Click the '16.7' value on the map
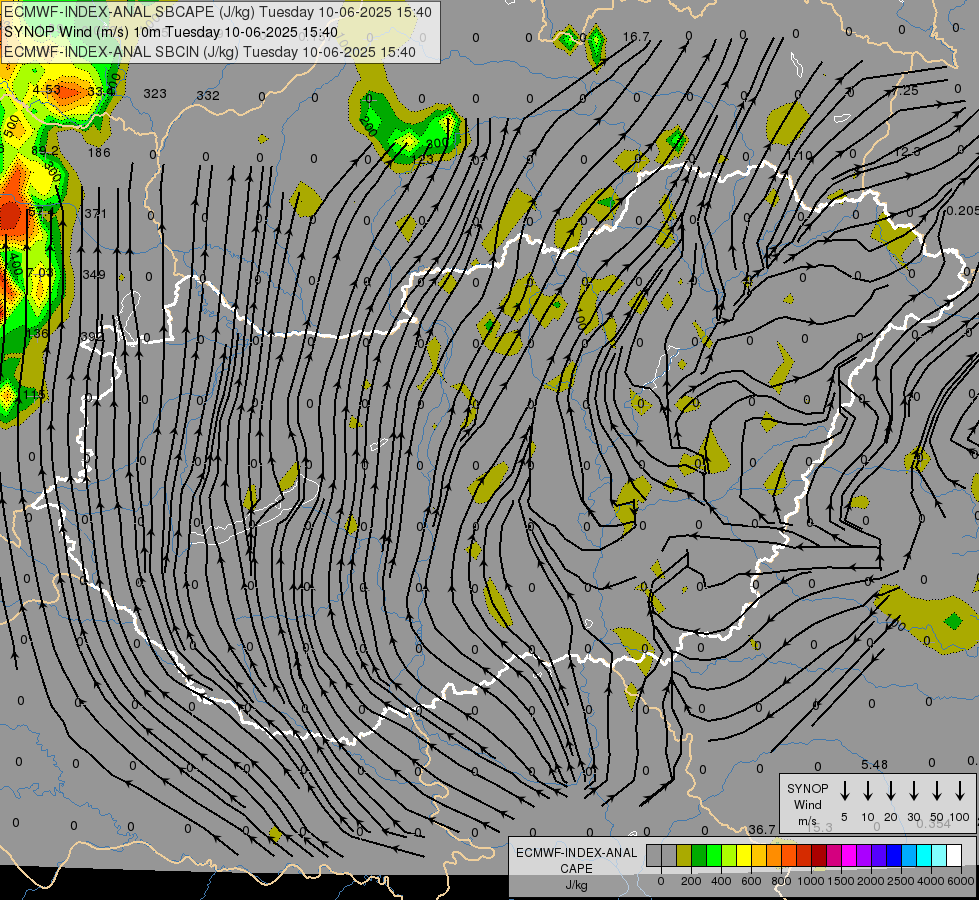This screenshot has height=900, width=979. 636,37
